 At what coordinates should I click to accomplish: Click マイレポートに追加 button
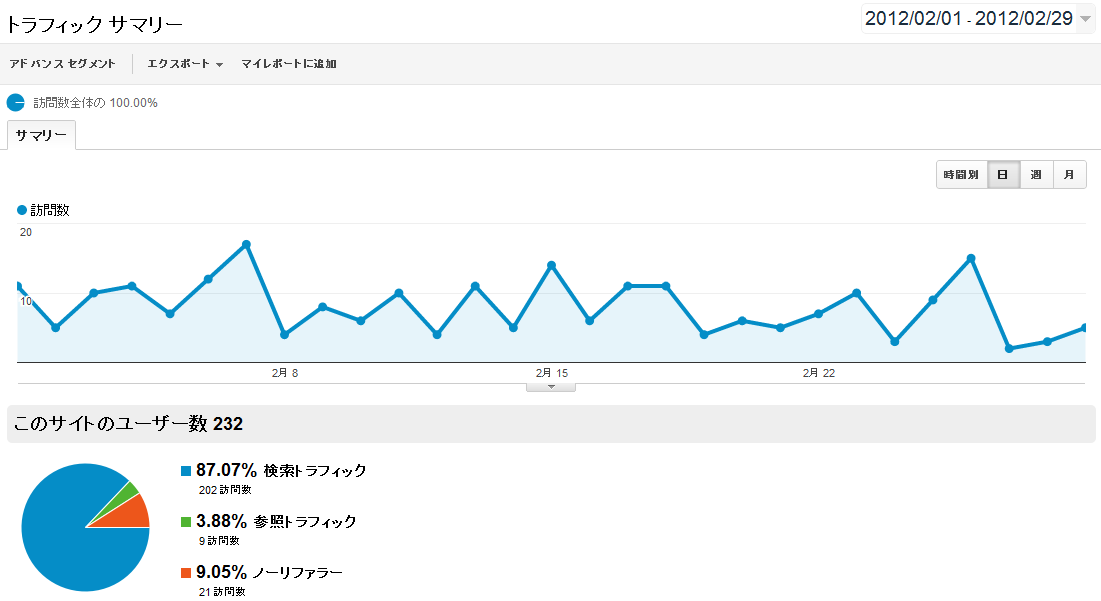coord(289,64)
